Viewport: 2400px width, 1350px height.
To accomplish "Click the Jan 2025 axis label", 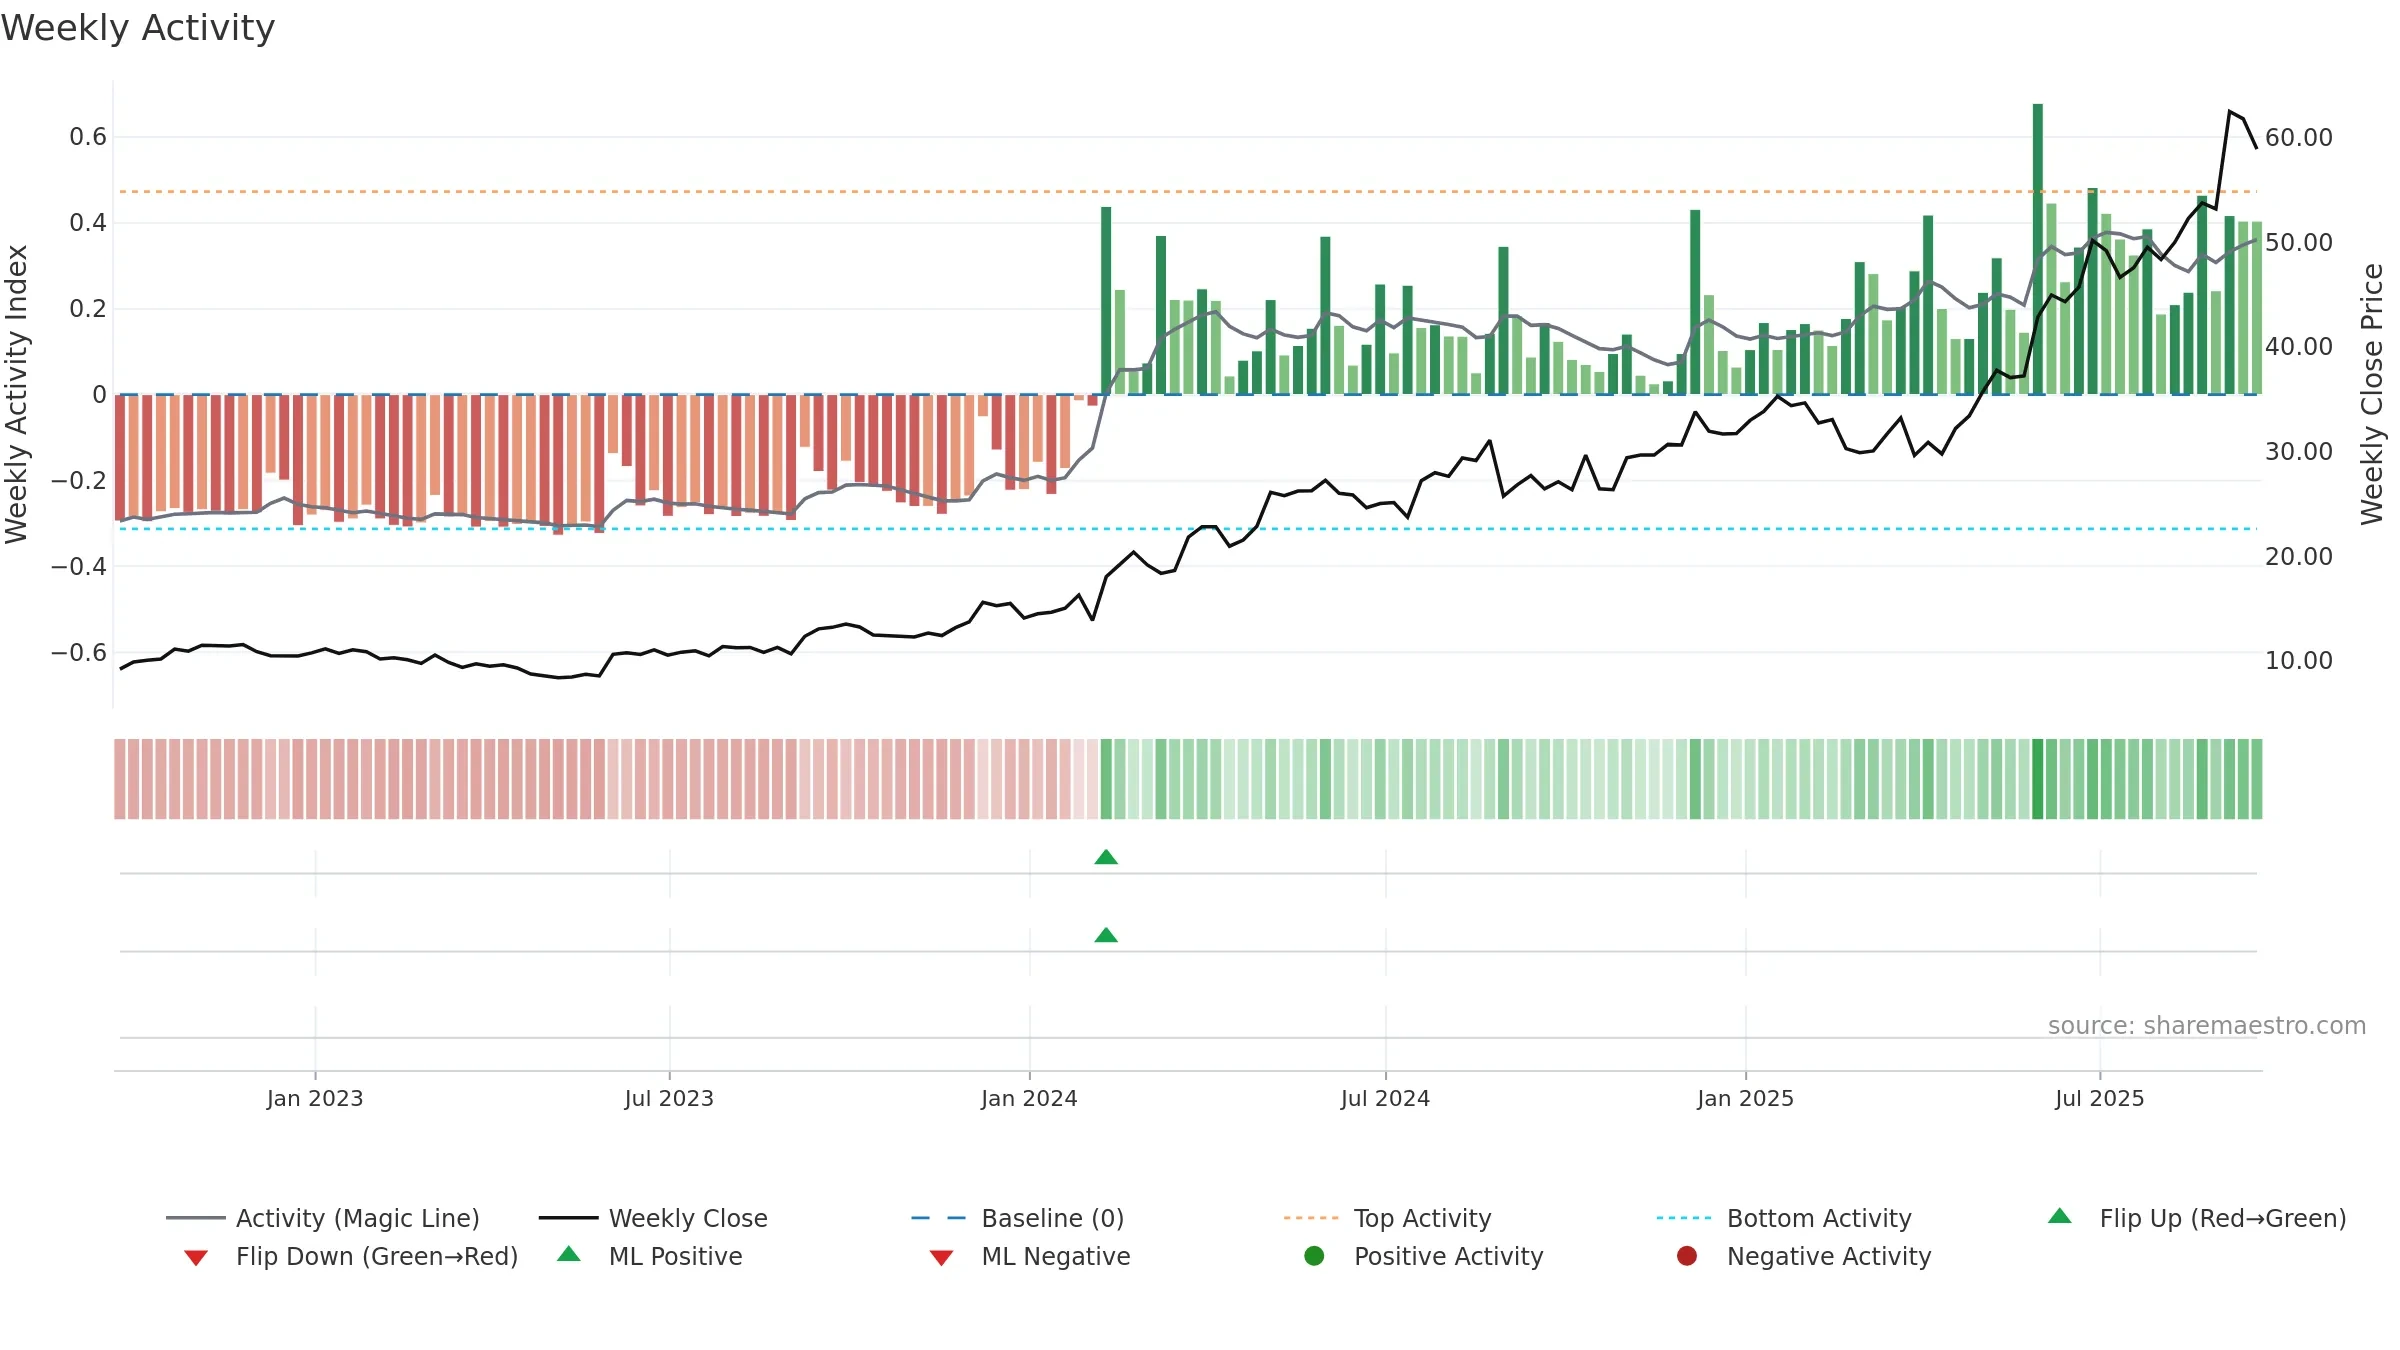I will (x=1745, y=1098).
